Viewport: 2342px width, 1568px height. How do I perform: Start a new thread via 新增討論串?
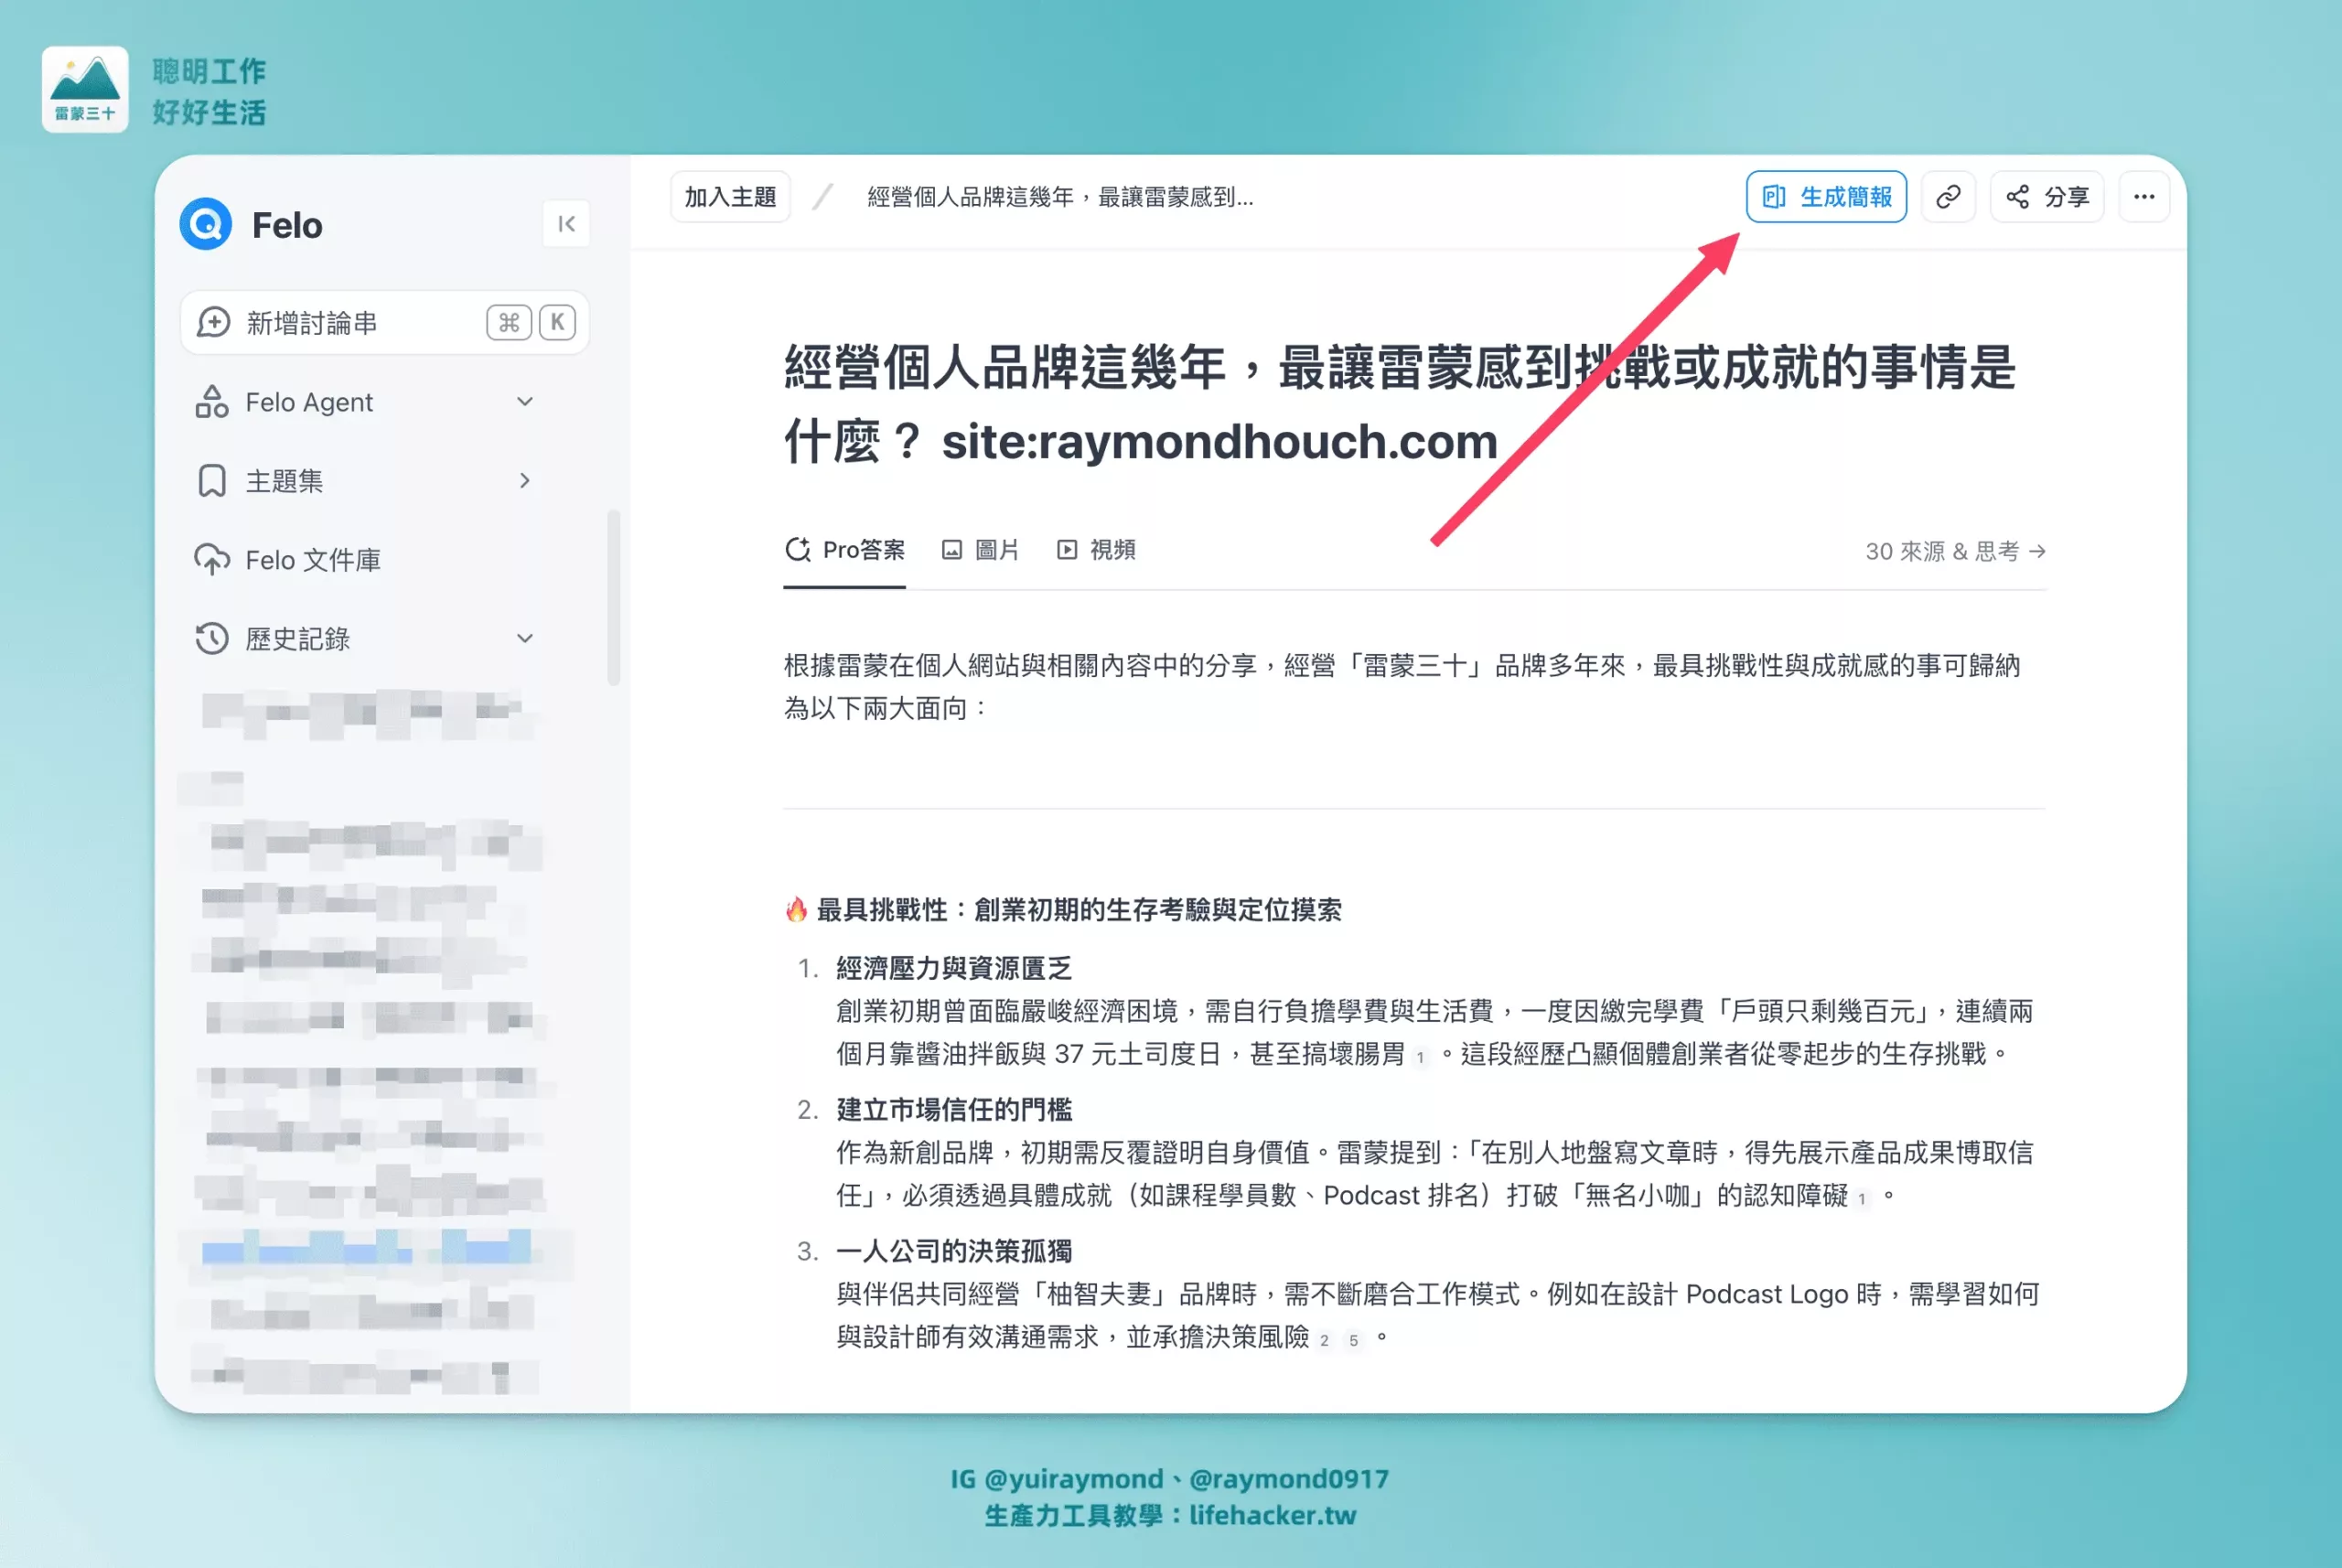coord(384,322)
